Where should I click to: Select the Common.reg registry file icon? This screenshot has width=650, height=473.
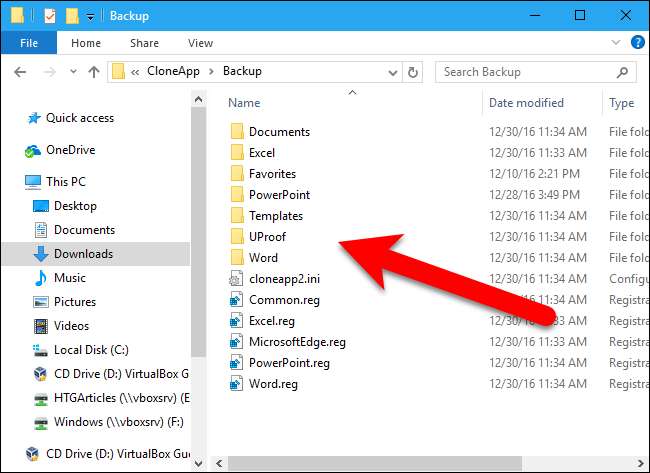point(236,300)
